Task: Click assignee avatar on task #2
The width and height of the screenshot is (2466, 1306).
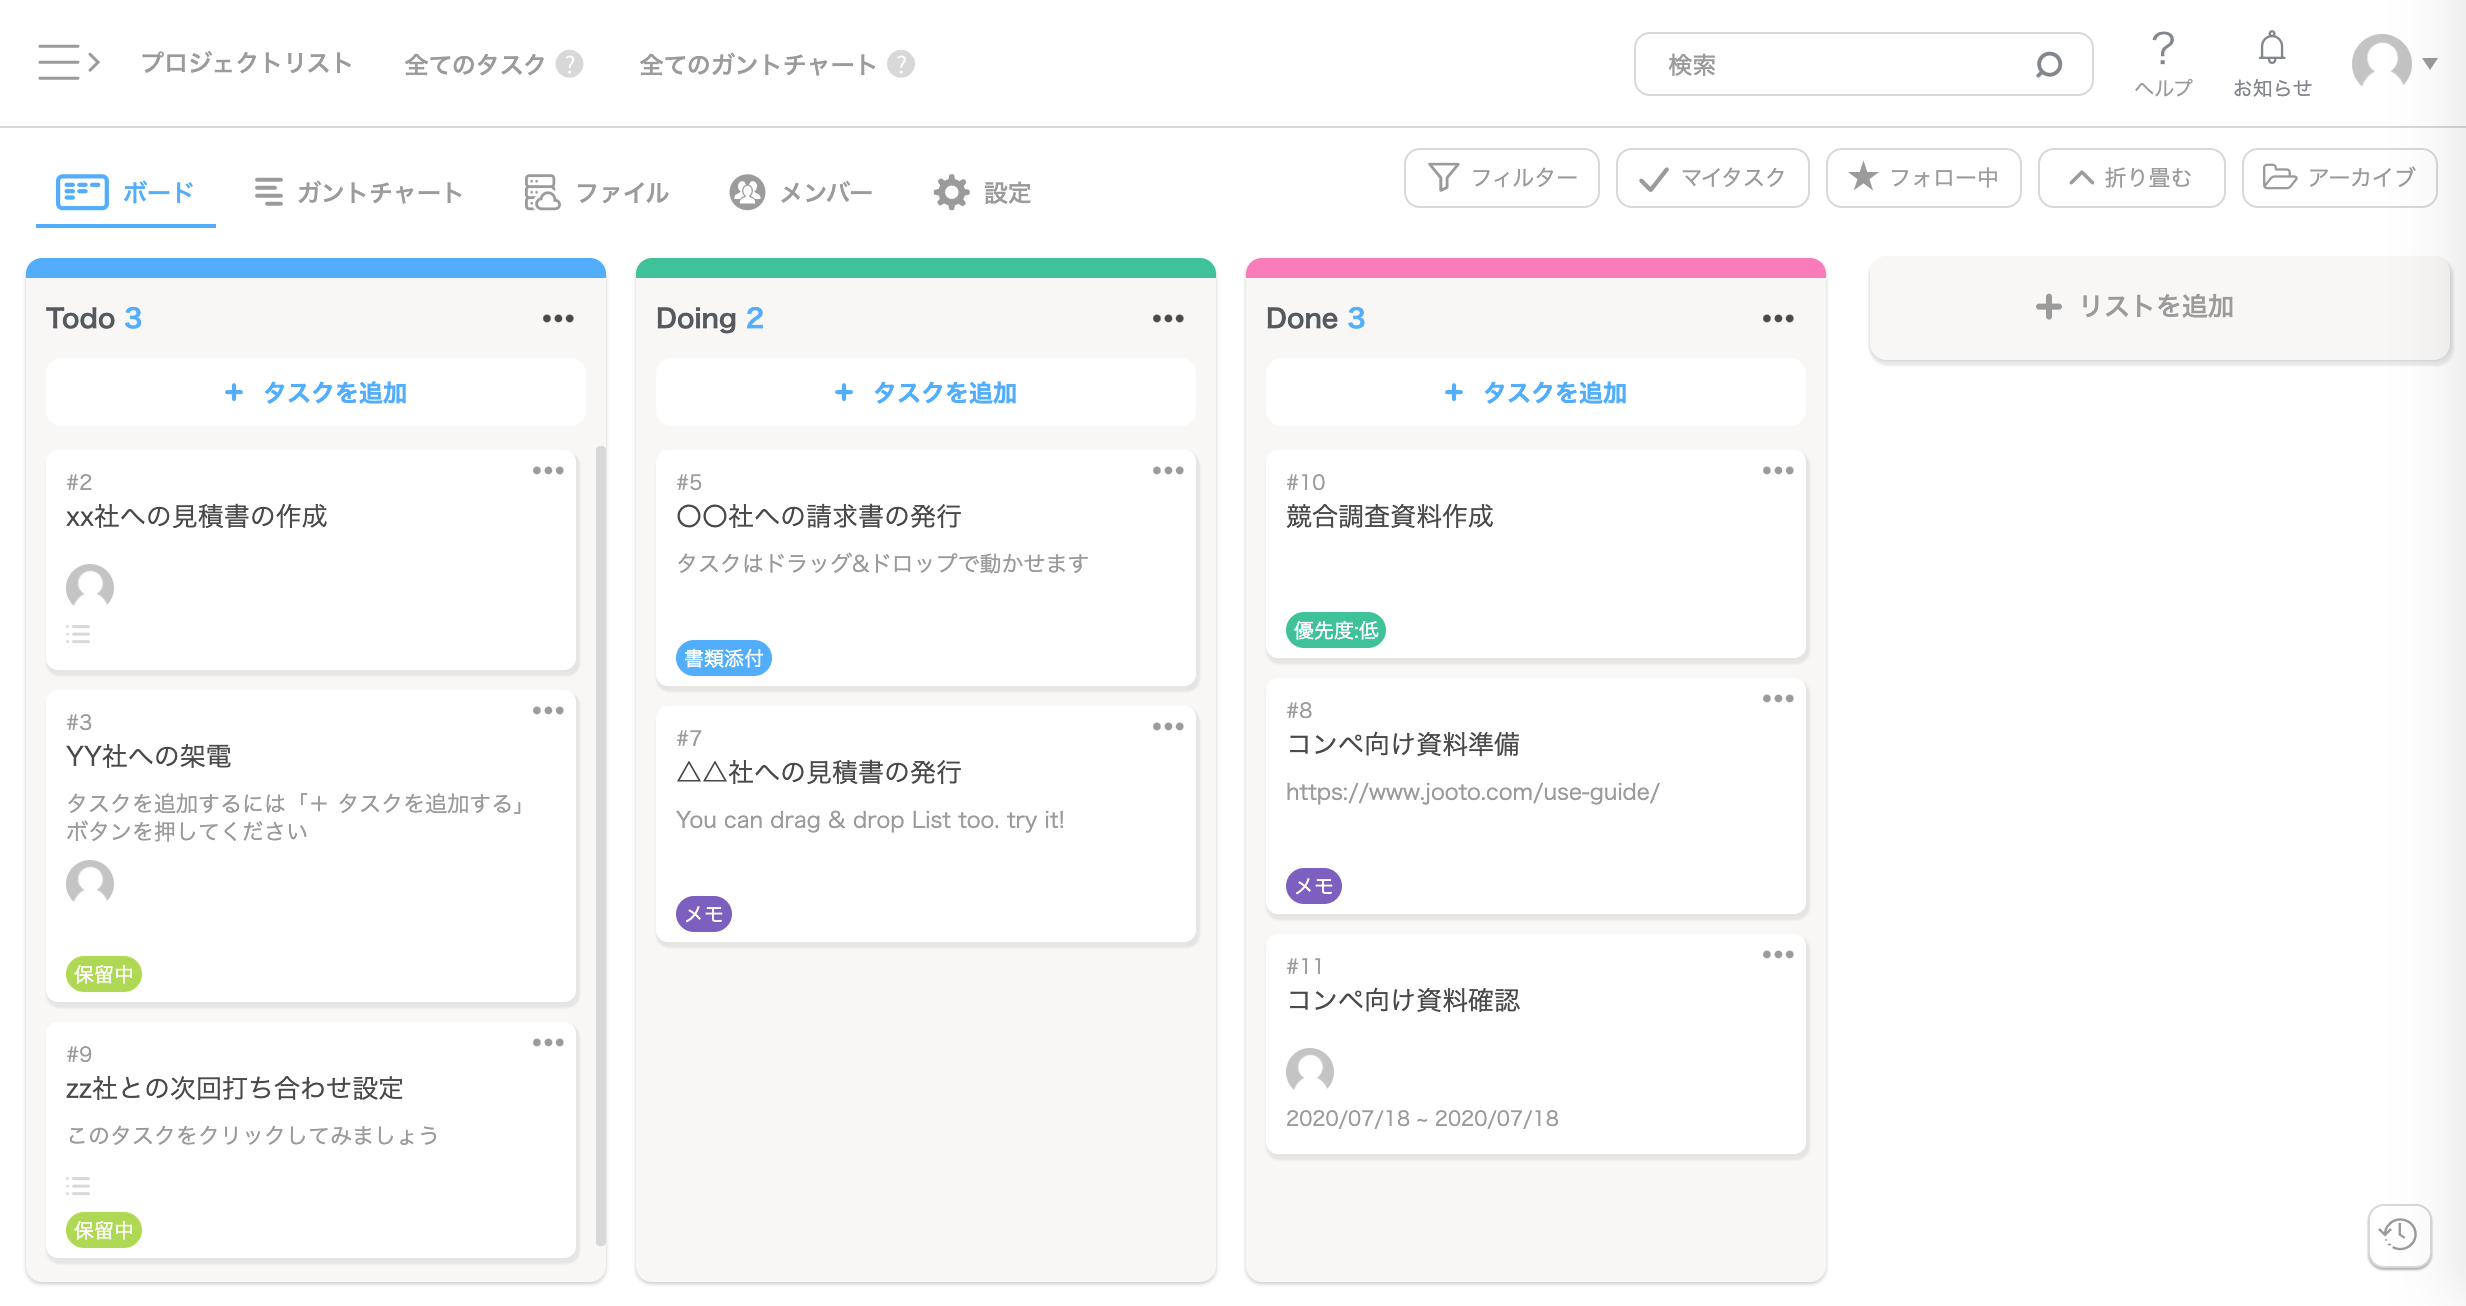Action: click(90, 587)
